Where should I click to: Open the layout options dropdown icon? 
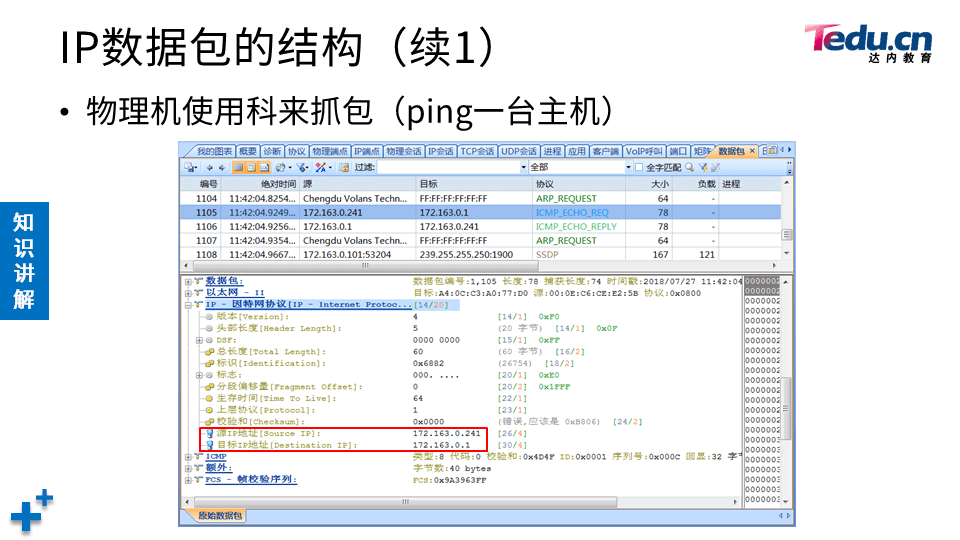coord(282,167)
